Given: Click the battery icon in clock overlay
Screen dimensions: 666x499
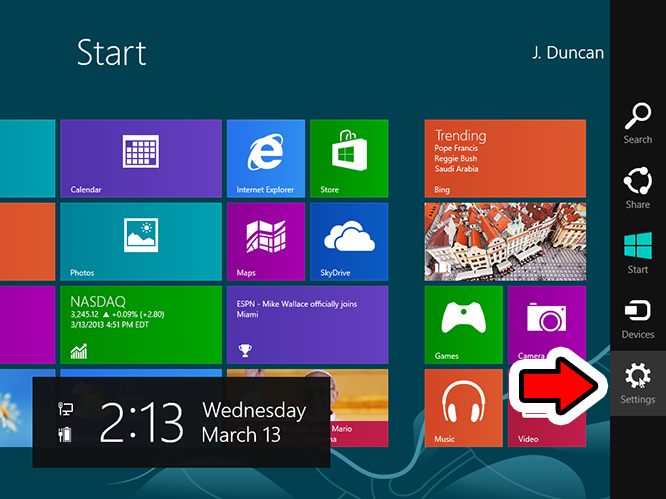Looking at the screenshot, I should (65, 434).
